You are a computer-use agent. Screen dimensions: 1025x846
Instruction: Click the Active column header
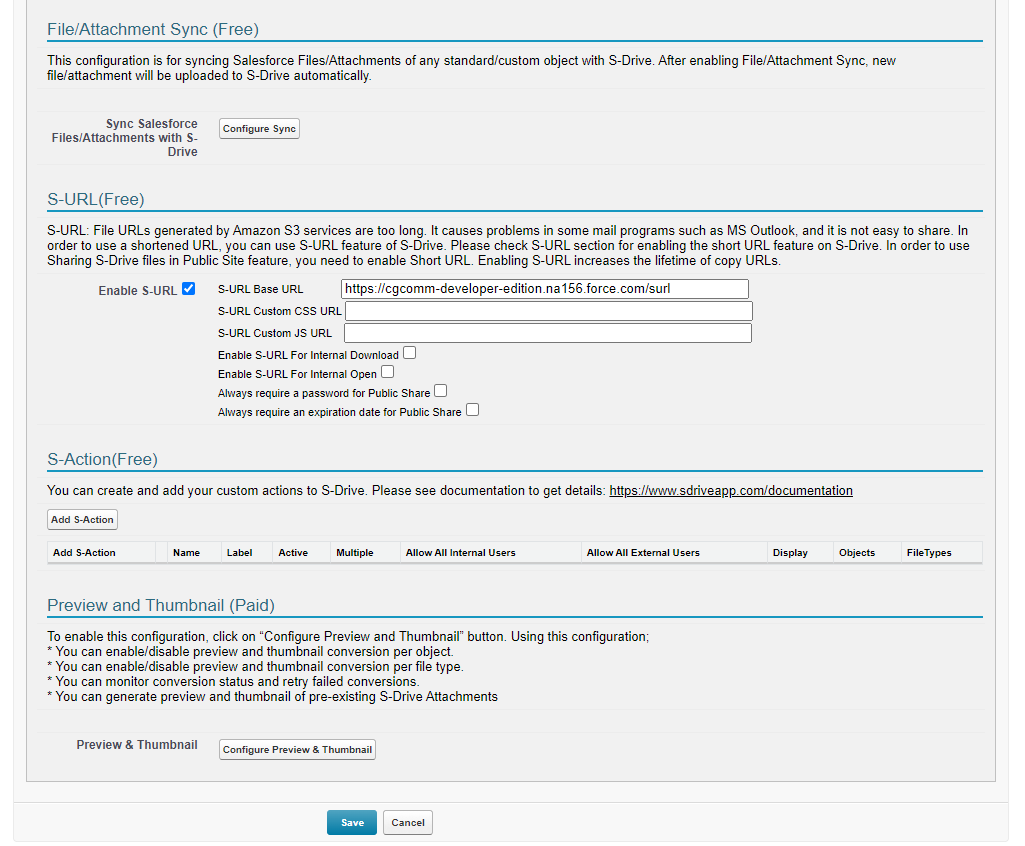(293, 553)
